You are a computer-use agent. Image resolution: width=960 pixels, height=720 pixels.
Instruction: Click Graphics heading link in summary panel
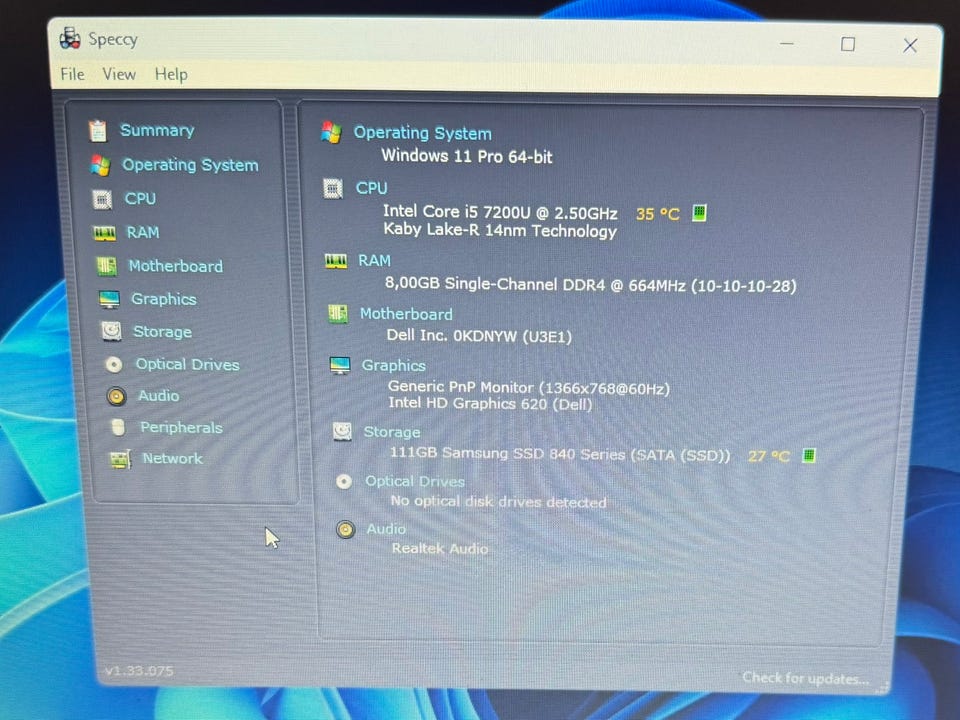click(x=394, y=366)
